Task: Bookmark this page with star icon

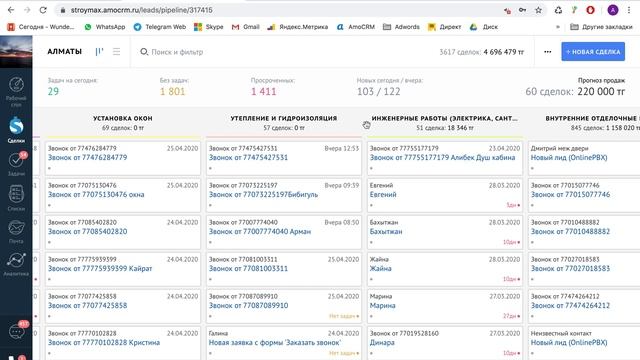Action: pyautogui.click(x=538, y=10)
